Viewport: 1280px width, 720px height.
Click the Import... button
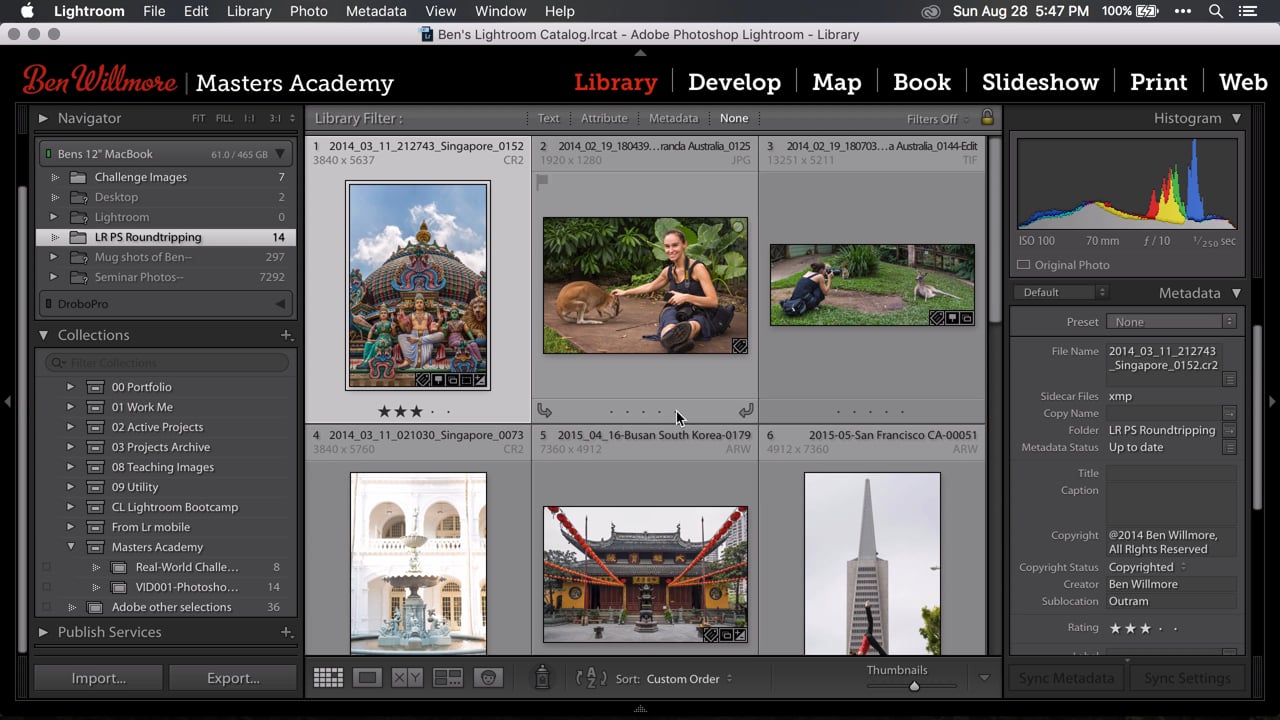[98, 678]
